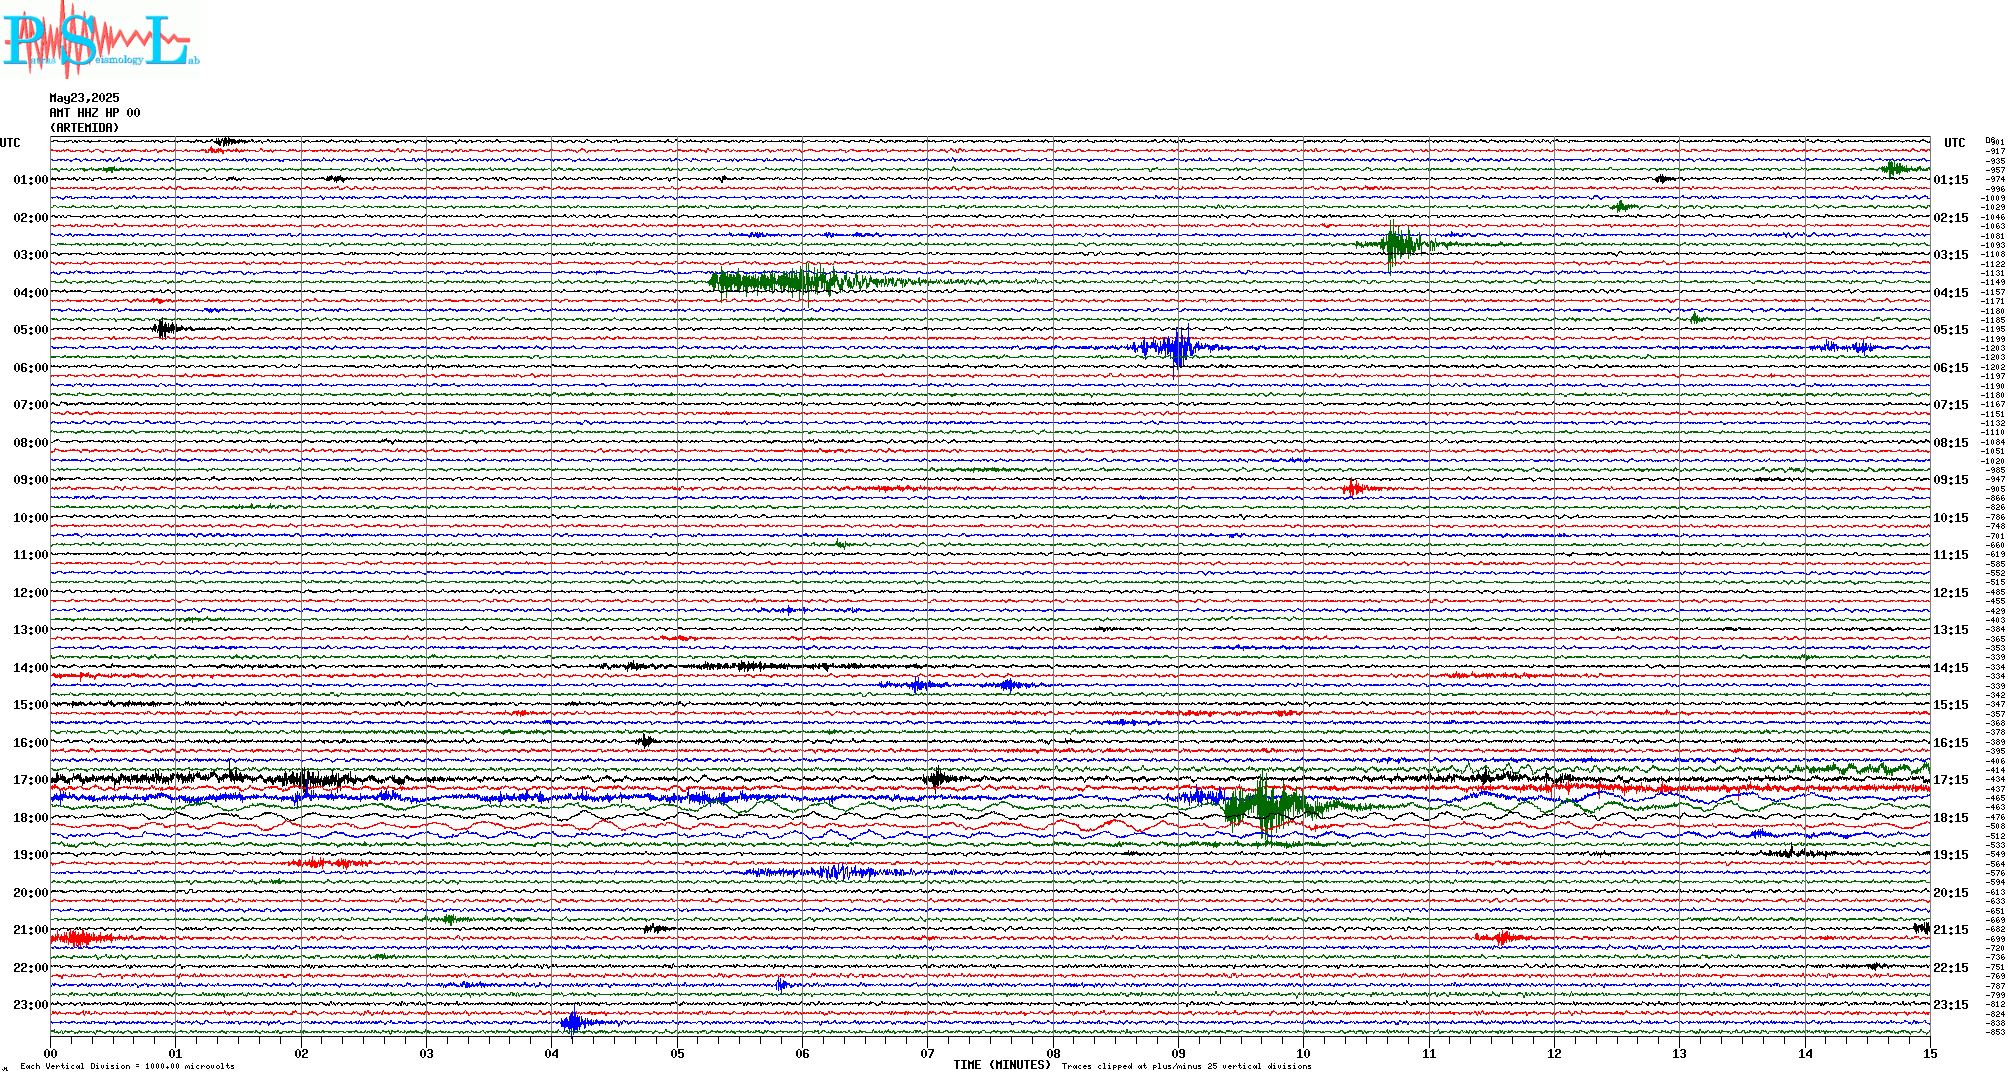This screenshot has height=1080, width=2010.
Task: Click the 10:15 label on the right axis
Action: coord(1951,518)
